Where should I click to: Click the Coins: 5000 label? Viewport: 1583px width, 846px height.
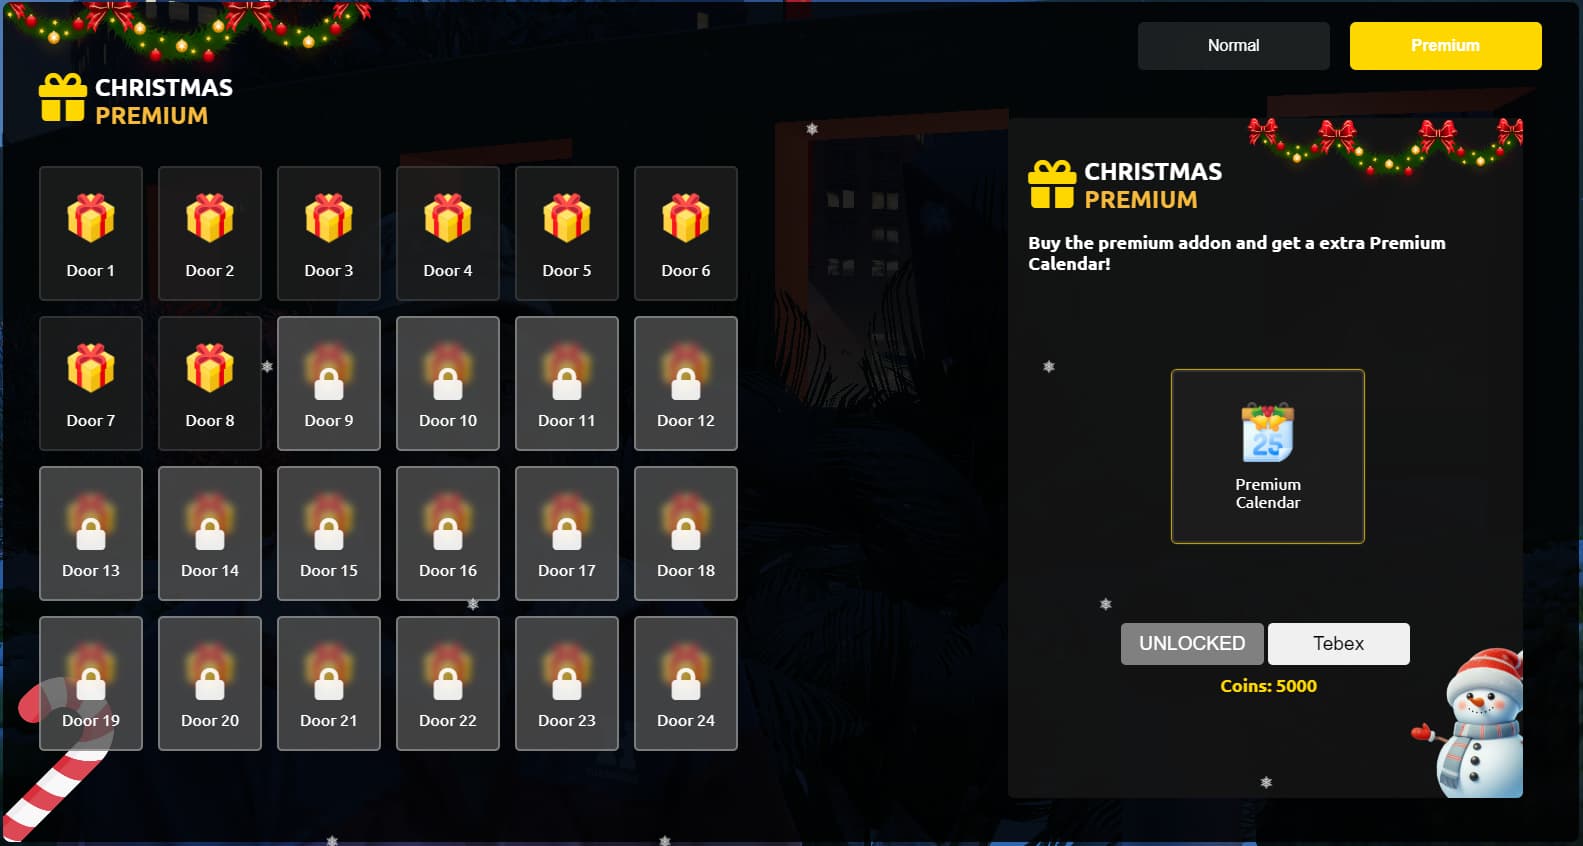point(1268,686)
